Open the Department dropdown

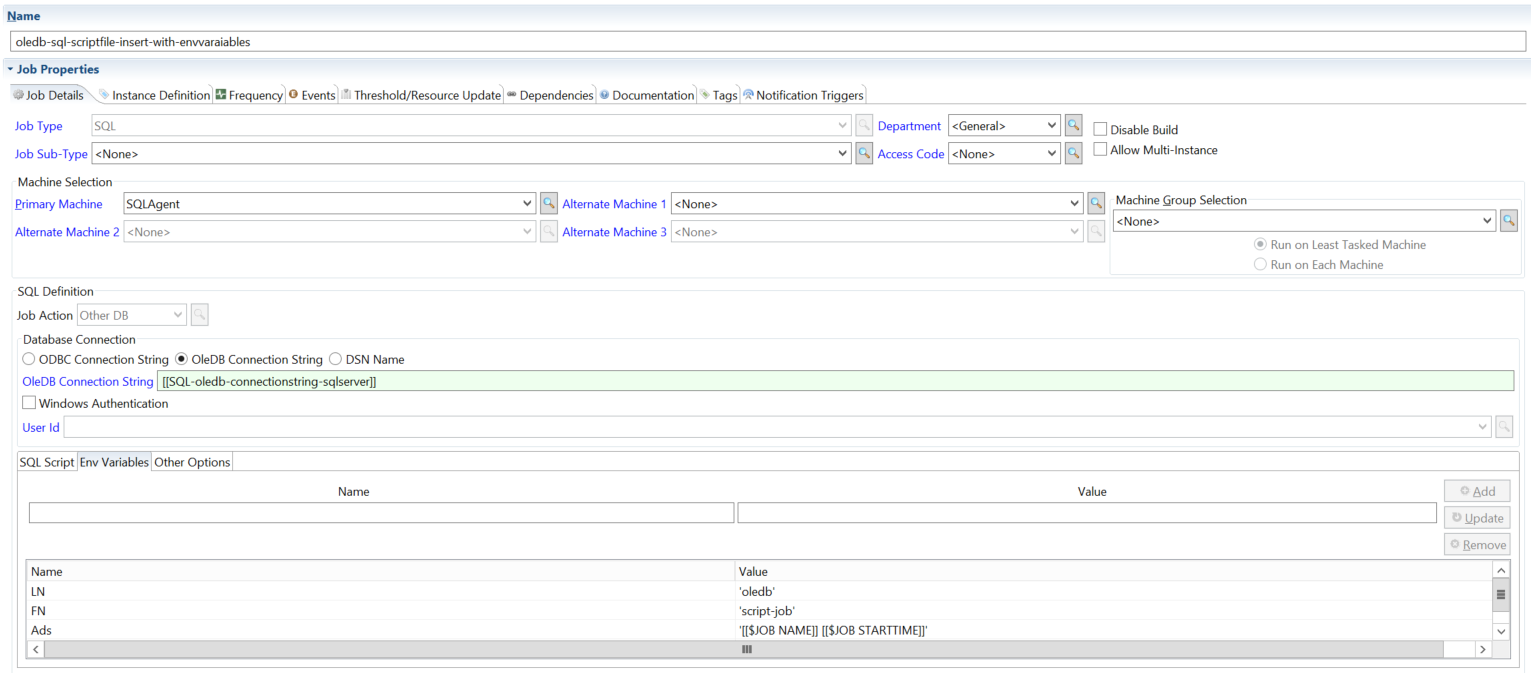[x=1051, y=126]
